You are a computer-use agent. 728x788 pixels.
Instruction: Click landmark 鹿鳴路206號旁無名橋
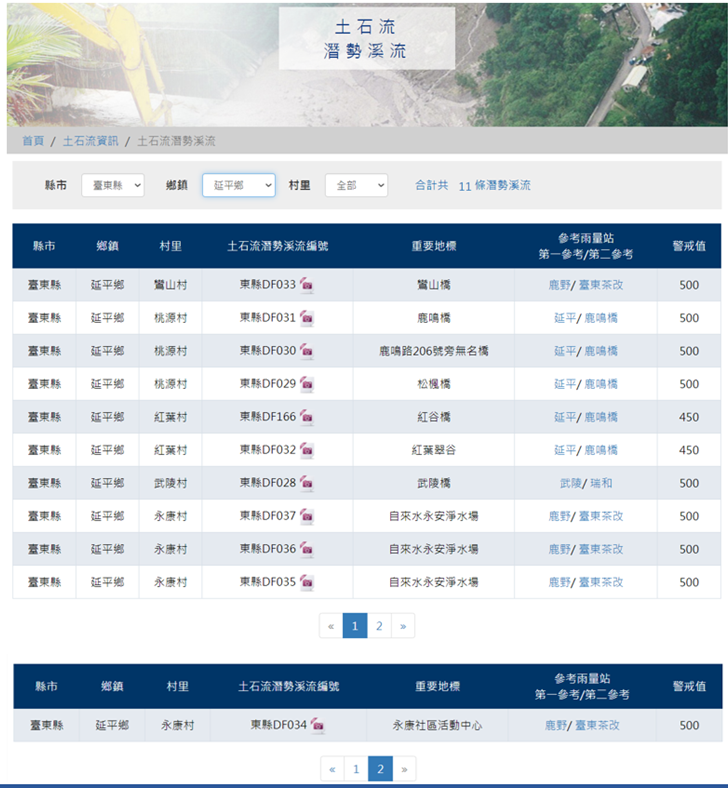tap(434, 351)
